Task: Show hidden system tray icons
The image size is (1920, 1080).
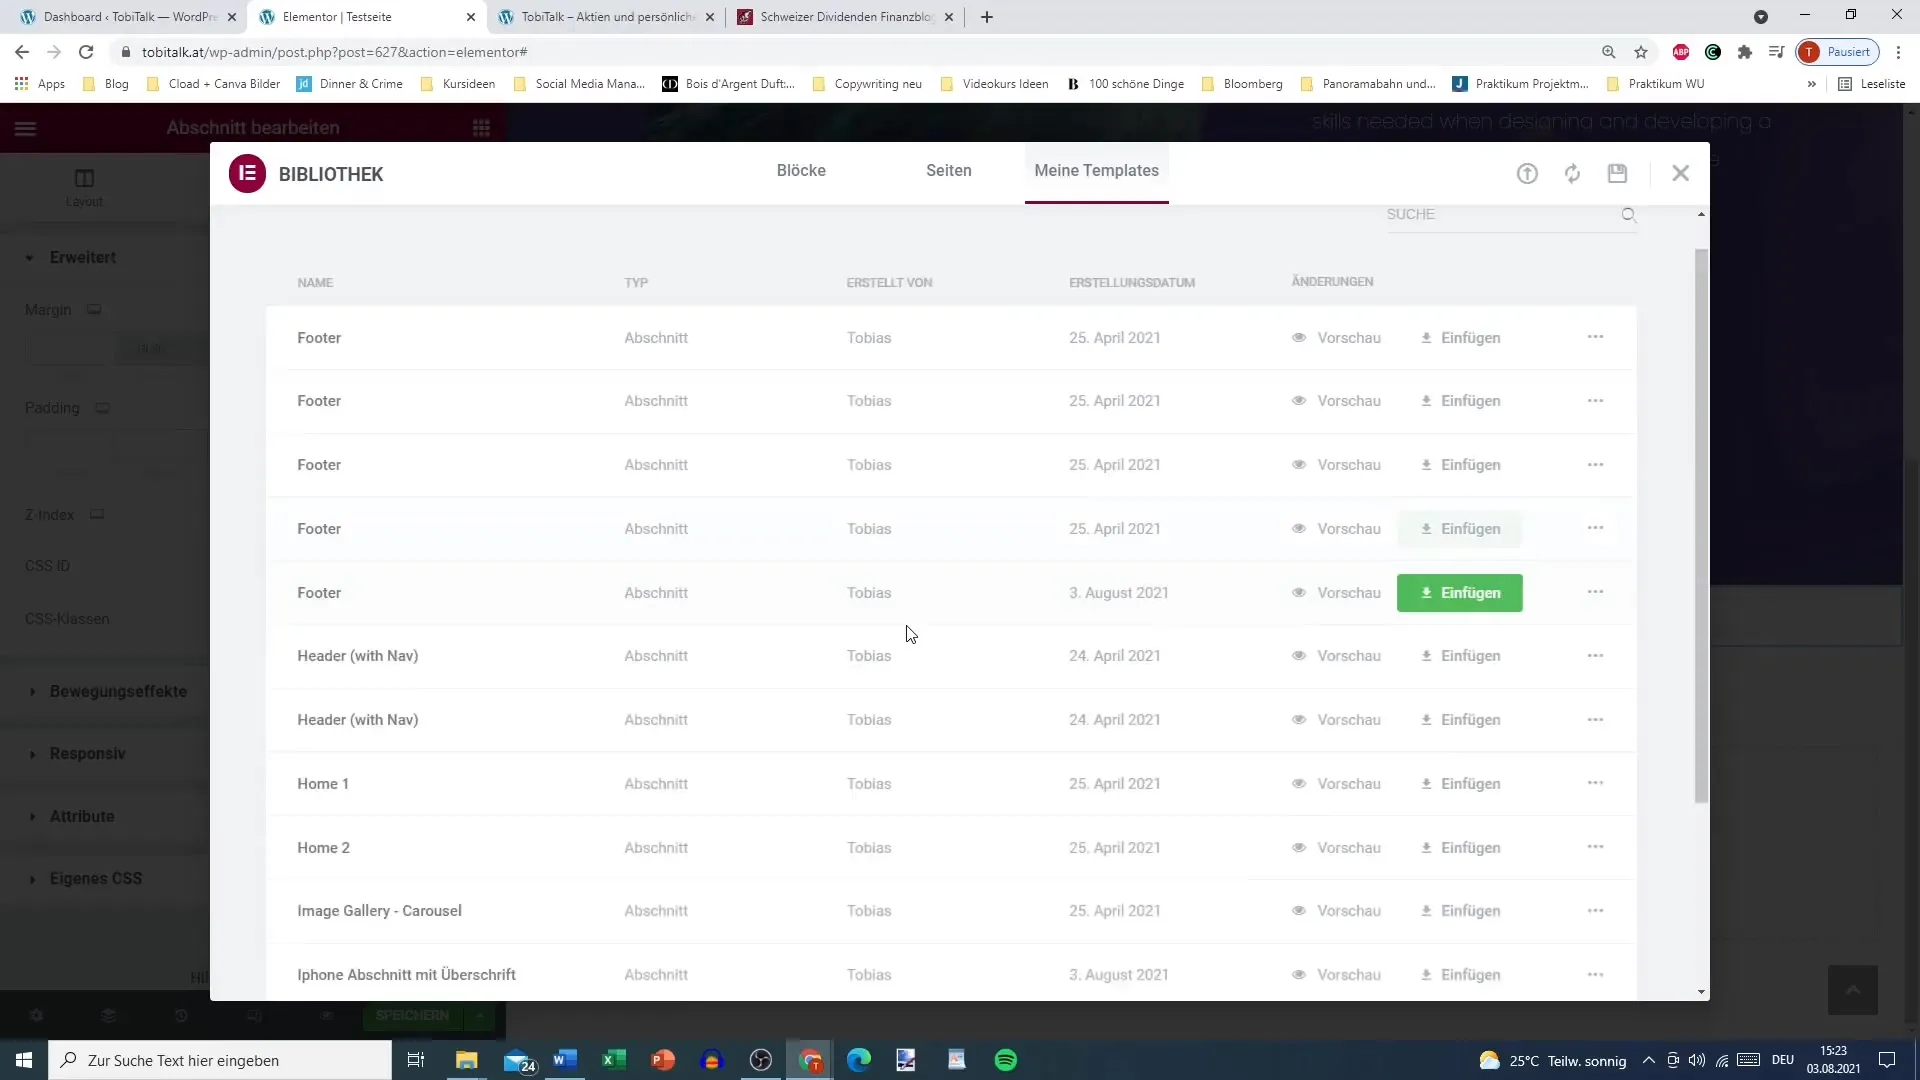Action: [1648, 1060]
